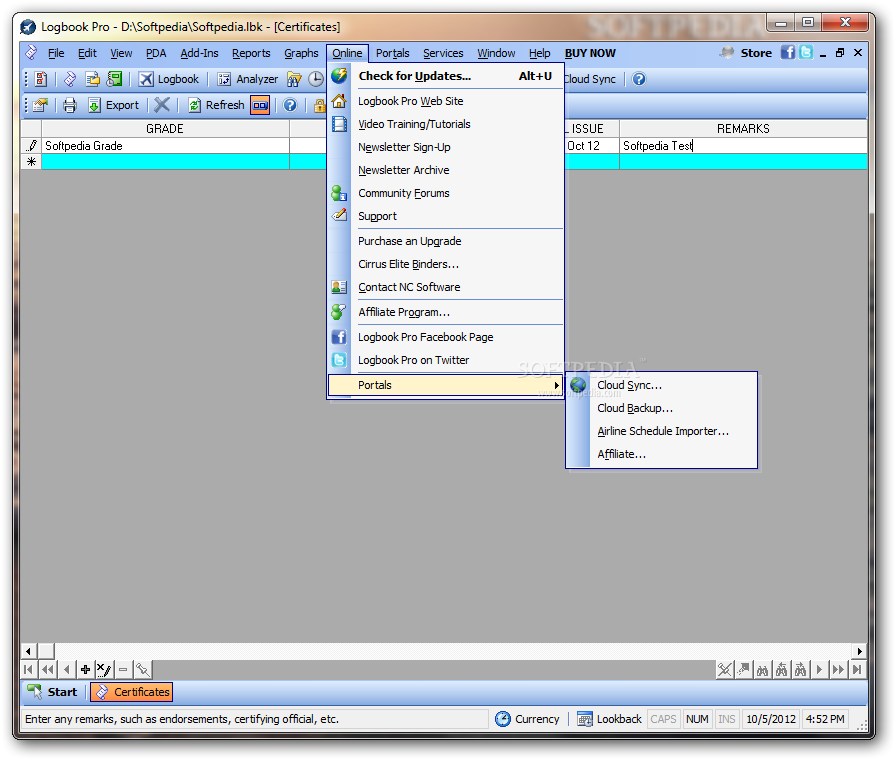Image resolution: width=896 pixels, height=760 pixels.
Task: Click the clock icon in top toolbar
Action: pyautogui.click(x=315, y=79)
